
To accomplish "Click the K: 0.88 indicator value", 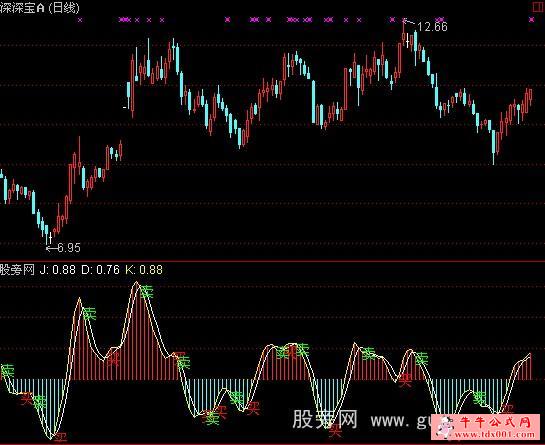I will point(144,270).
